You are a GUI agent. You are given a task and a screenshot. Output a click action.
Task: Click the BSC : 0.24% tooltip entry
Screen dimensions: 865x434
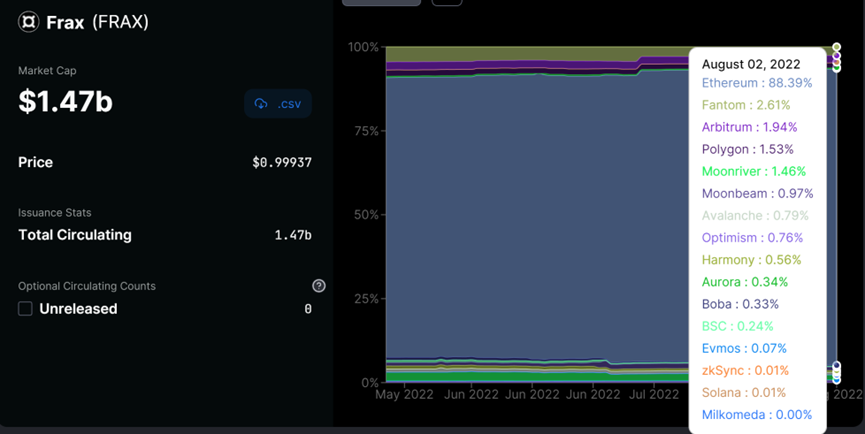click(738, 326)
